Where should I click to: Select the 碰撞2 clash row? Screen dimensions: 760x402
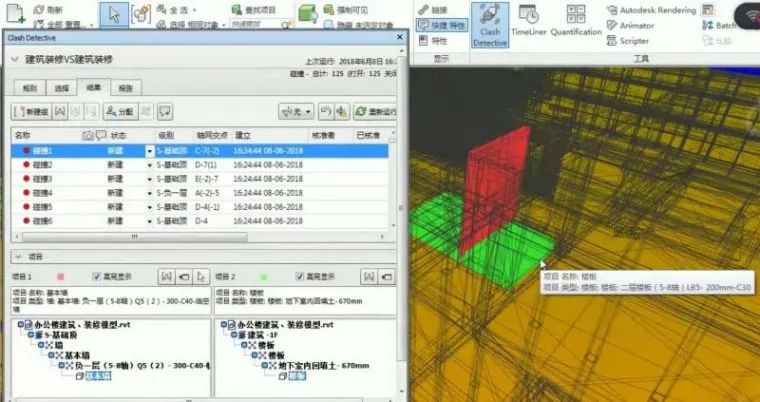coord(200,165)
